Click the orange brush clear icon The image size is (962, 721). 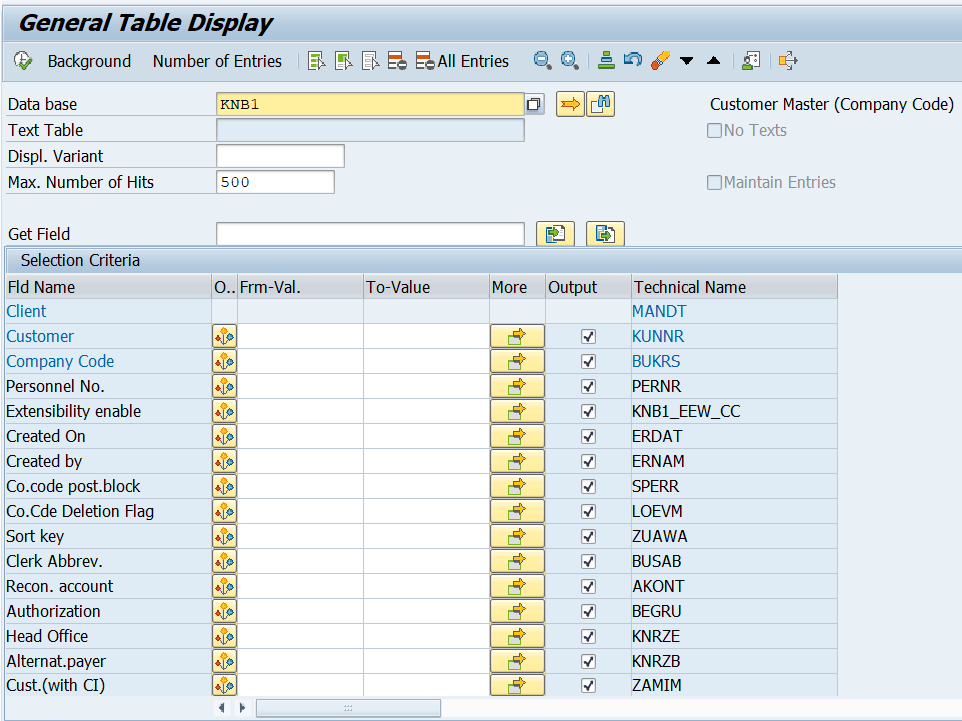(x=660, y=60)
